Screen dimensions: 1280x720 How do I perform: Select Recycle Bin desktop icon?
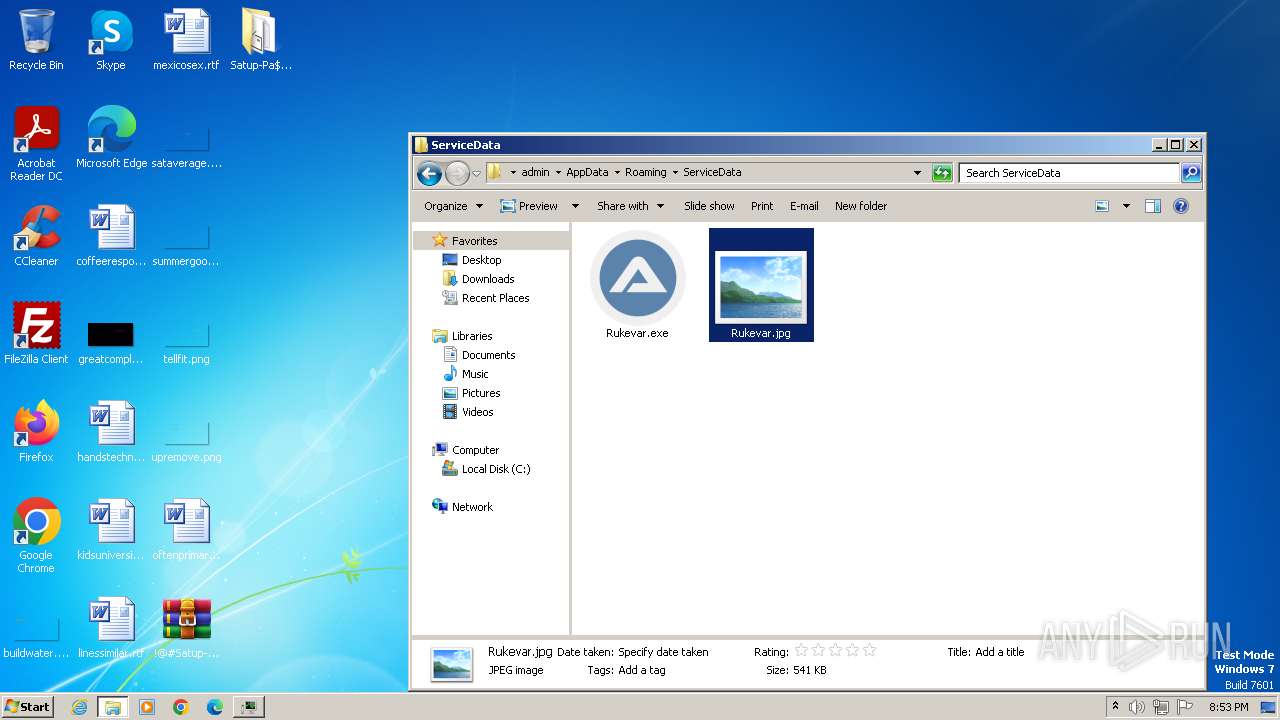coord(36,40)
